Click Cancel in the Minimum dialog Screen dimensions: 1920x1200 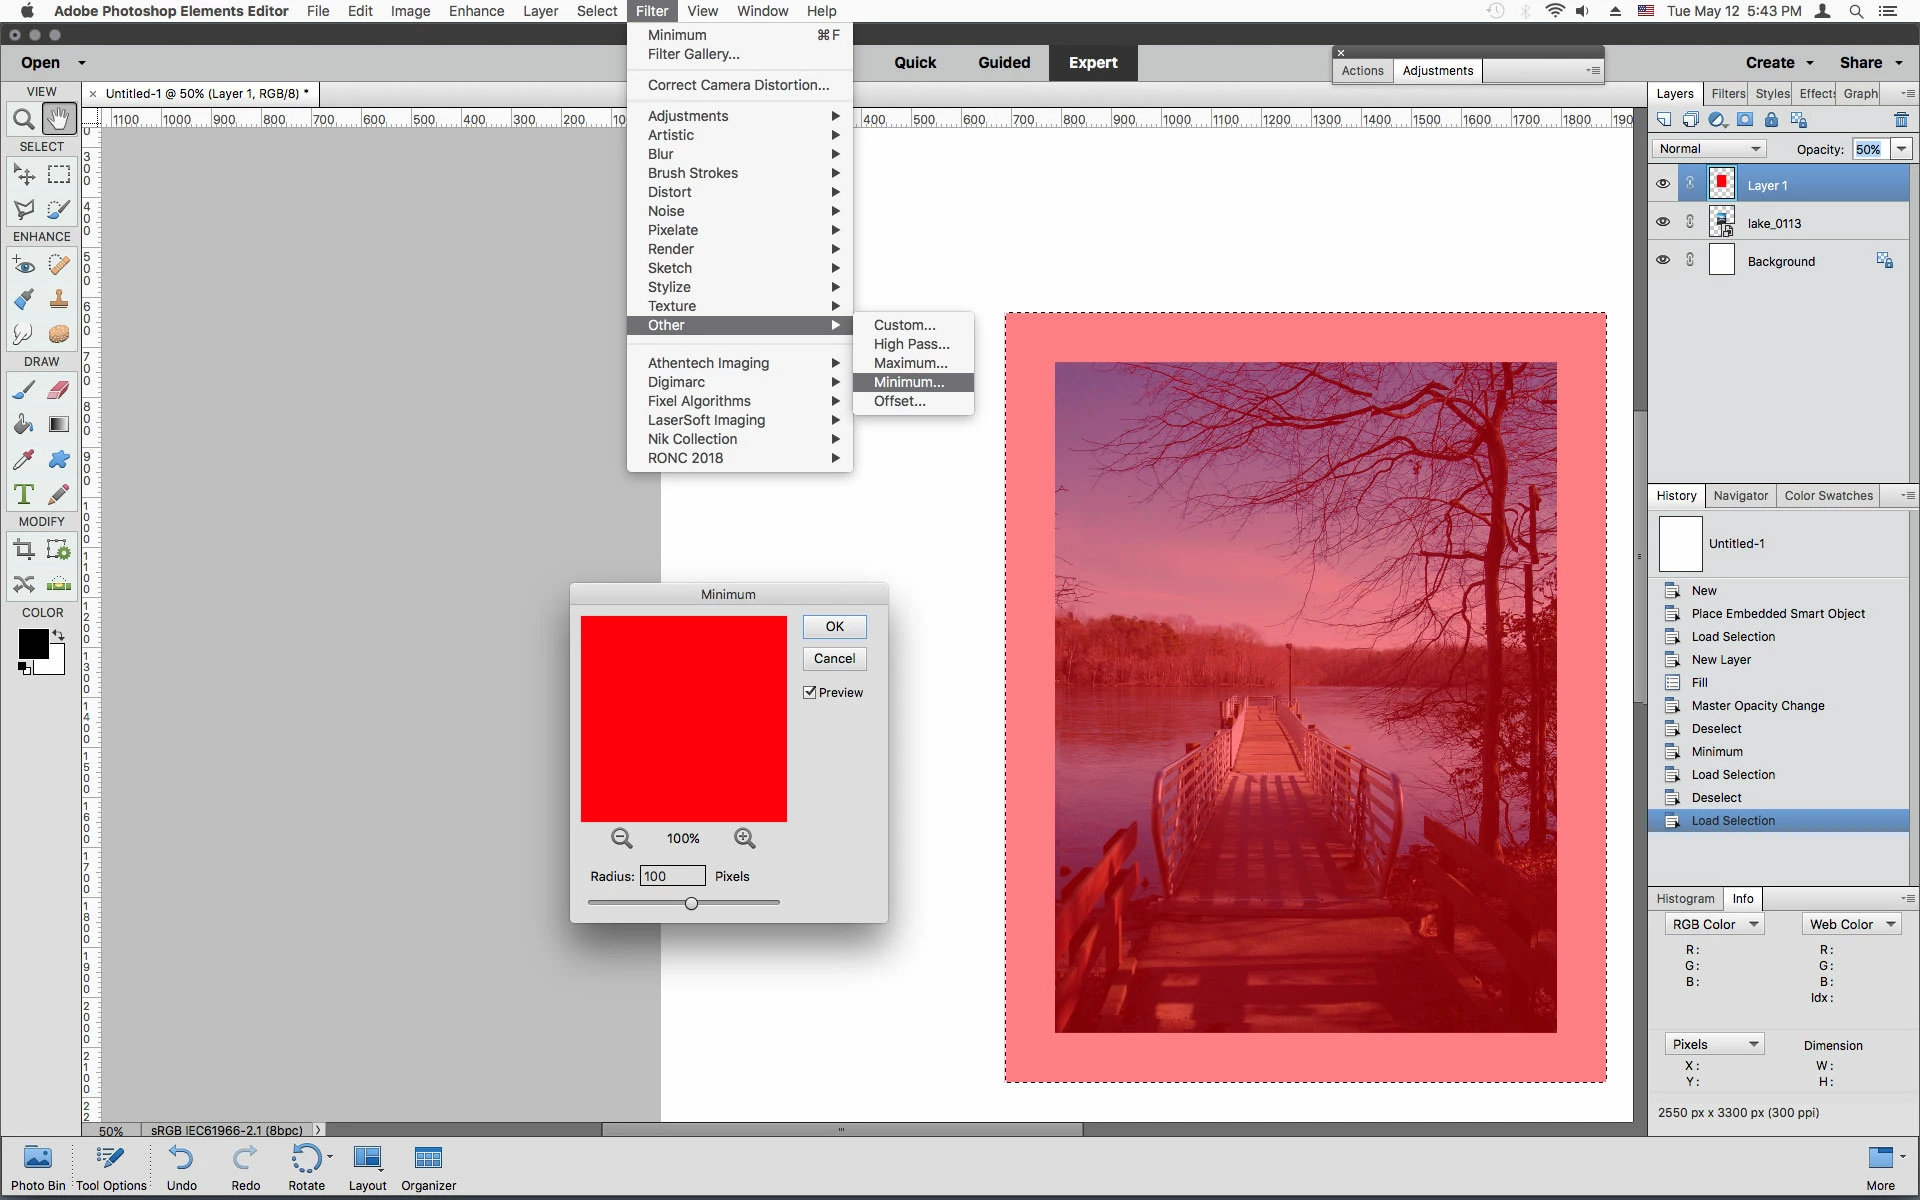pos(834,659)
